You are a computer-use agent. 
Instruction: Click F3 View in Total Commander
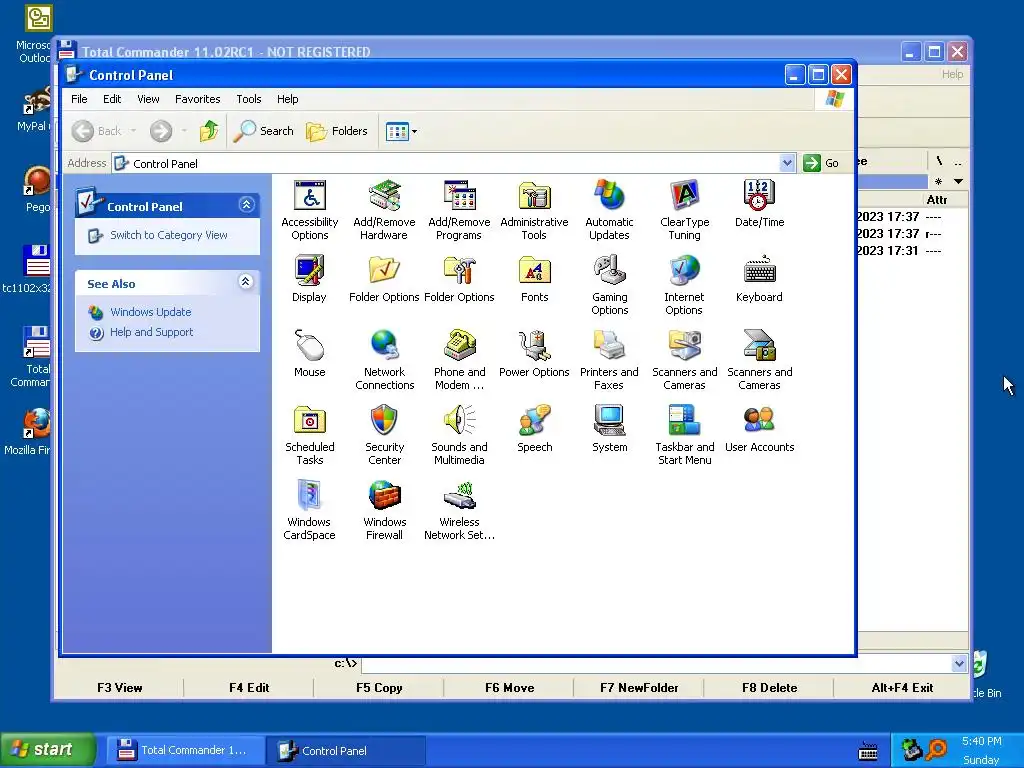click(x=120, y=688)
